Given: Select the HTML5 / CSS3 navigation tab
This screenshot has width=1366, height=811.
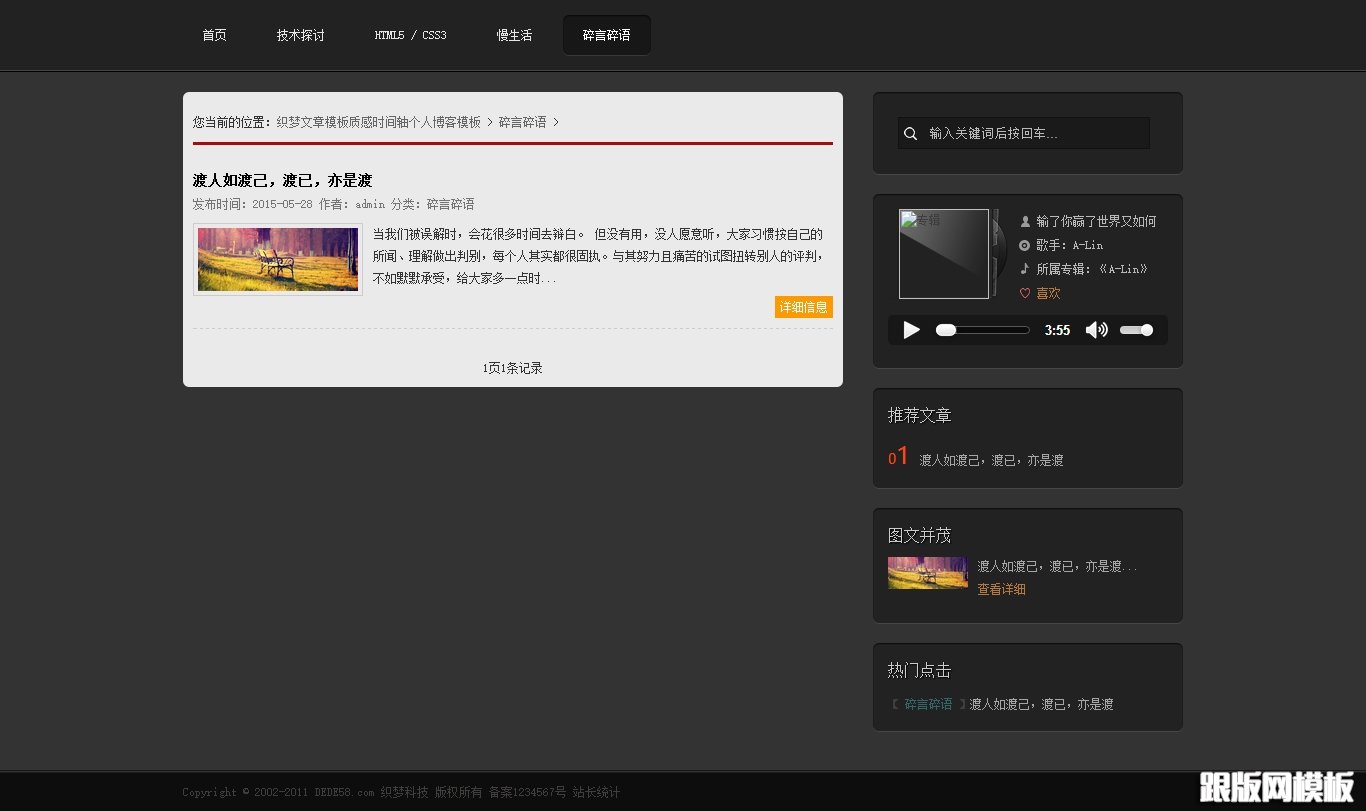Looking at the screenshot, I should pyautogui.click(x=410, y=34).
